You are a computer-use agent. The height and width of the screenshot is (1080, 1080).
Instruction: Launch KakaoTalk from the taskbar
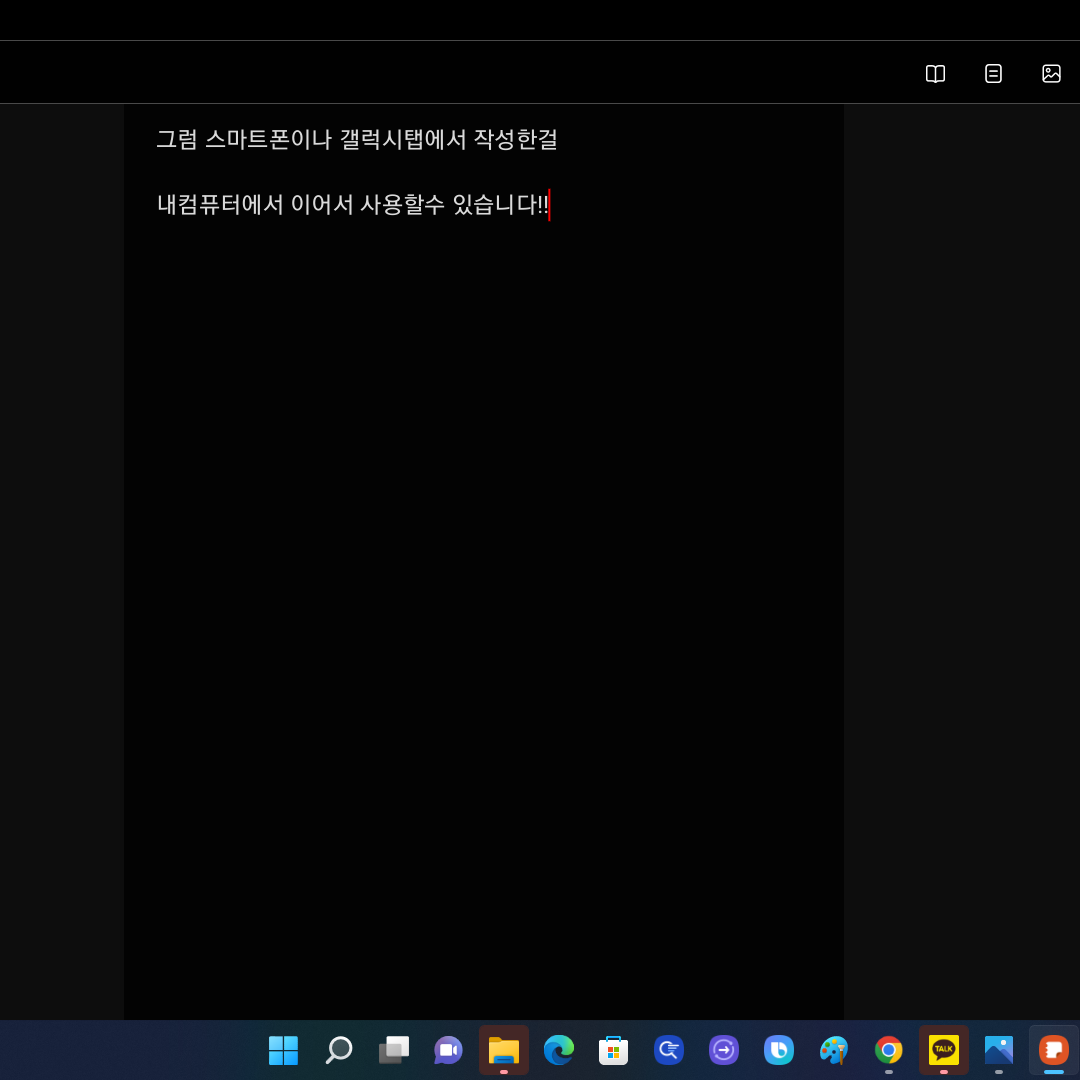tap(943, 1051)
